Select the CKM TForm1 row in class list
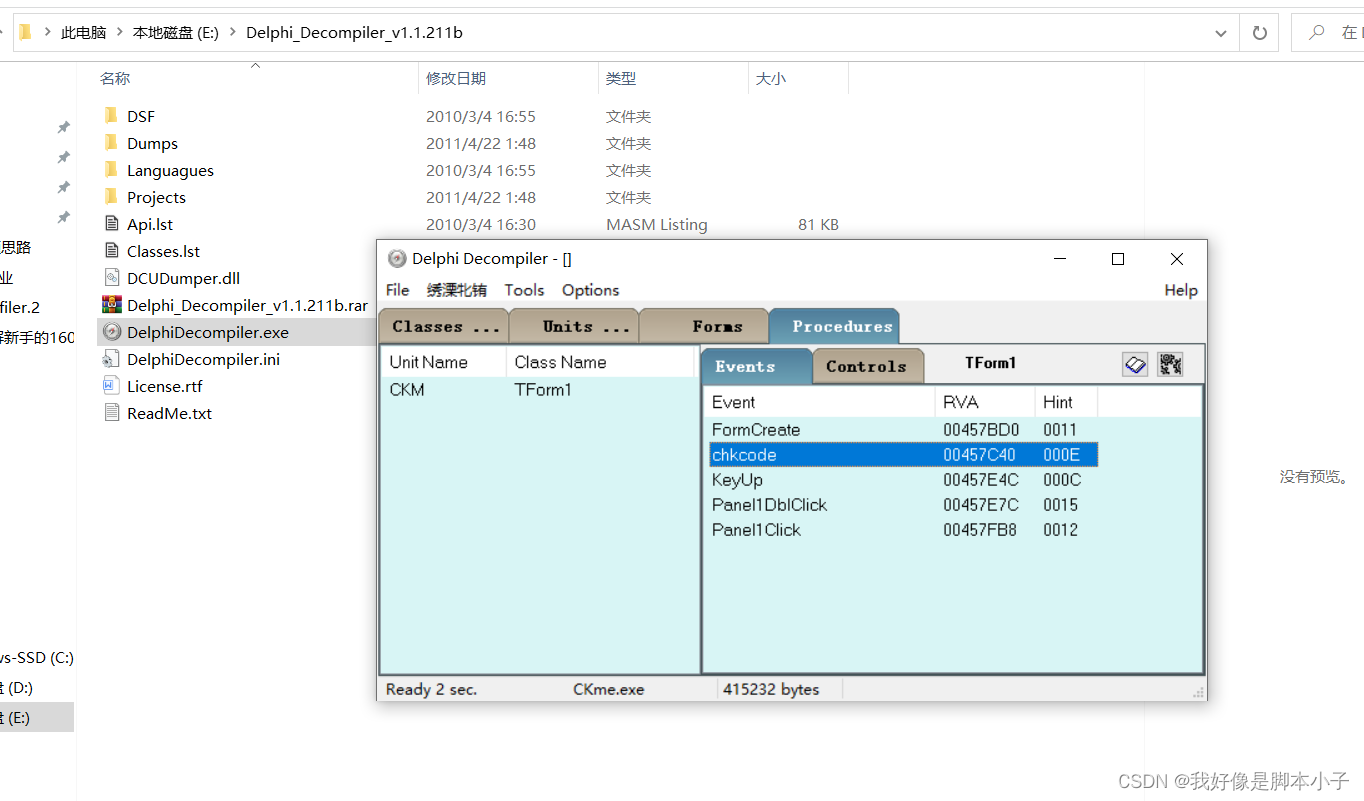The height and width of the screenshot is (801, 1364). coord(539,390)
